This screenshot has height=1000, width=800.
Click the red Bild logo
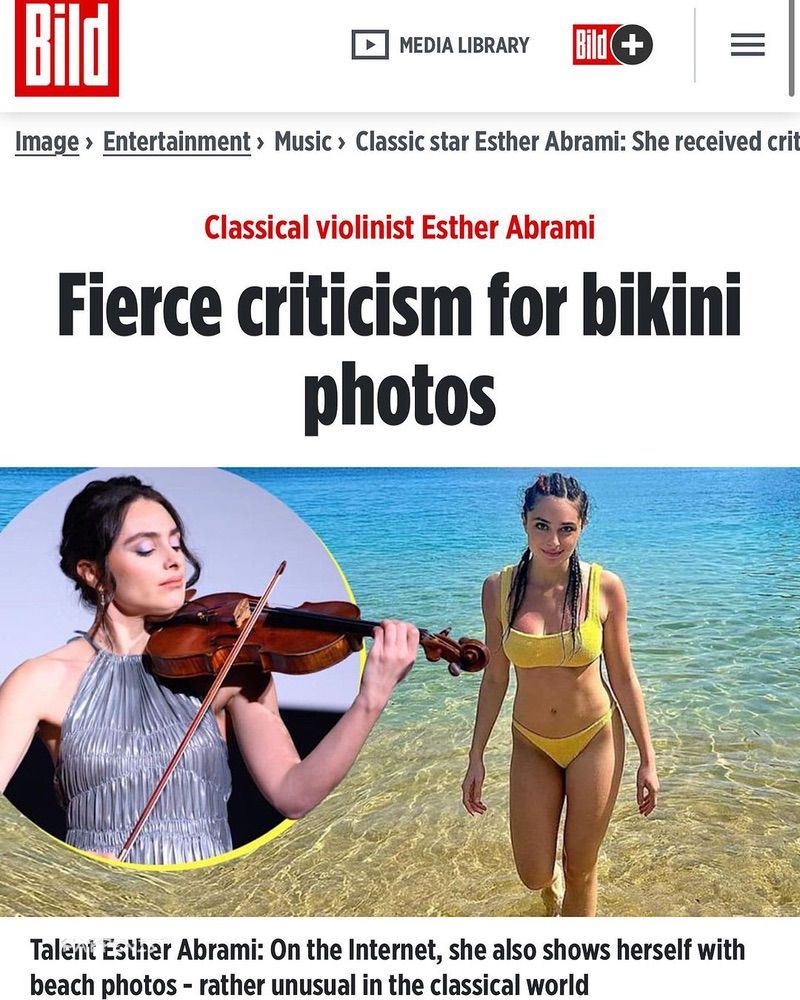point(67,47)
